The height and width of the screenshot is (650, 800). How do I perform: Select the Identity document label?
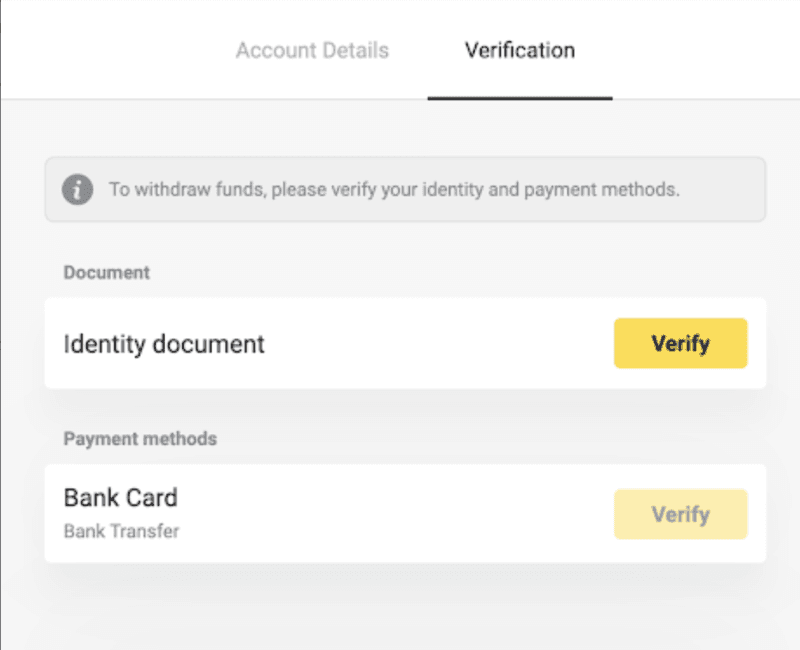[164, 344]
